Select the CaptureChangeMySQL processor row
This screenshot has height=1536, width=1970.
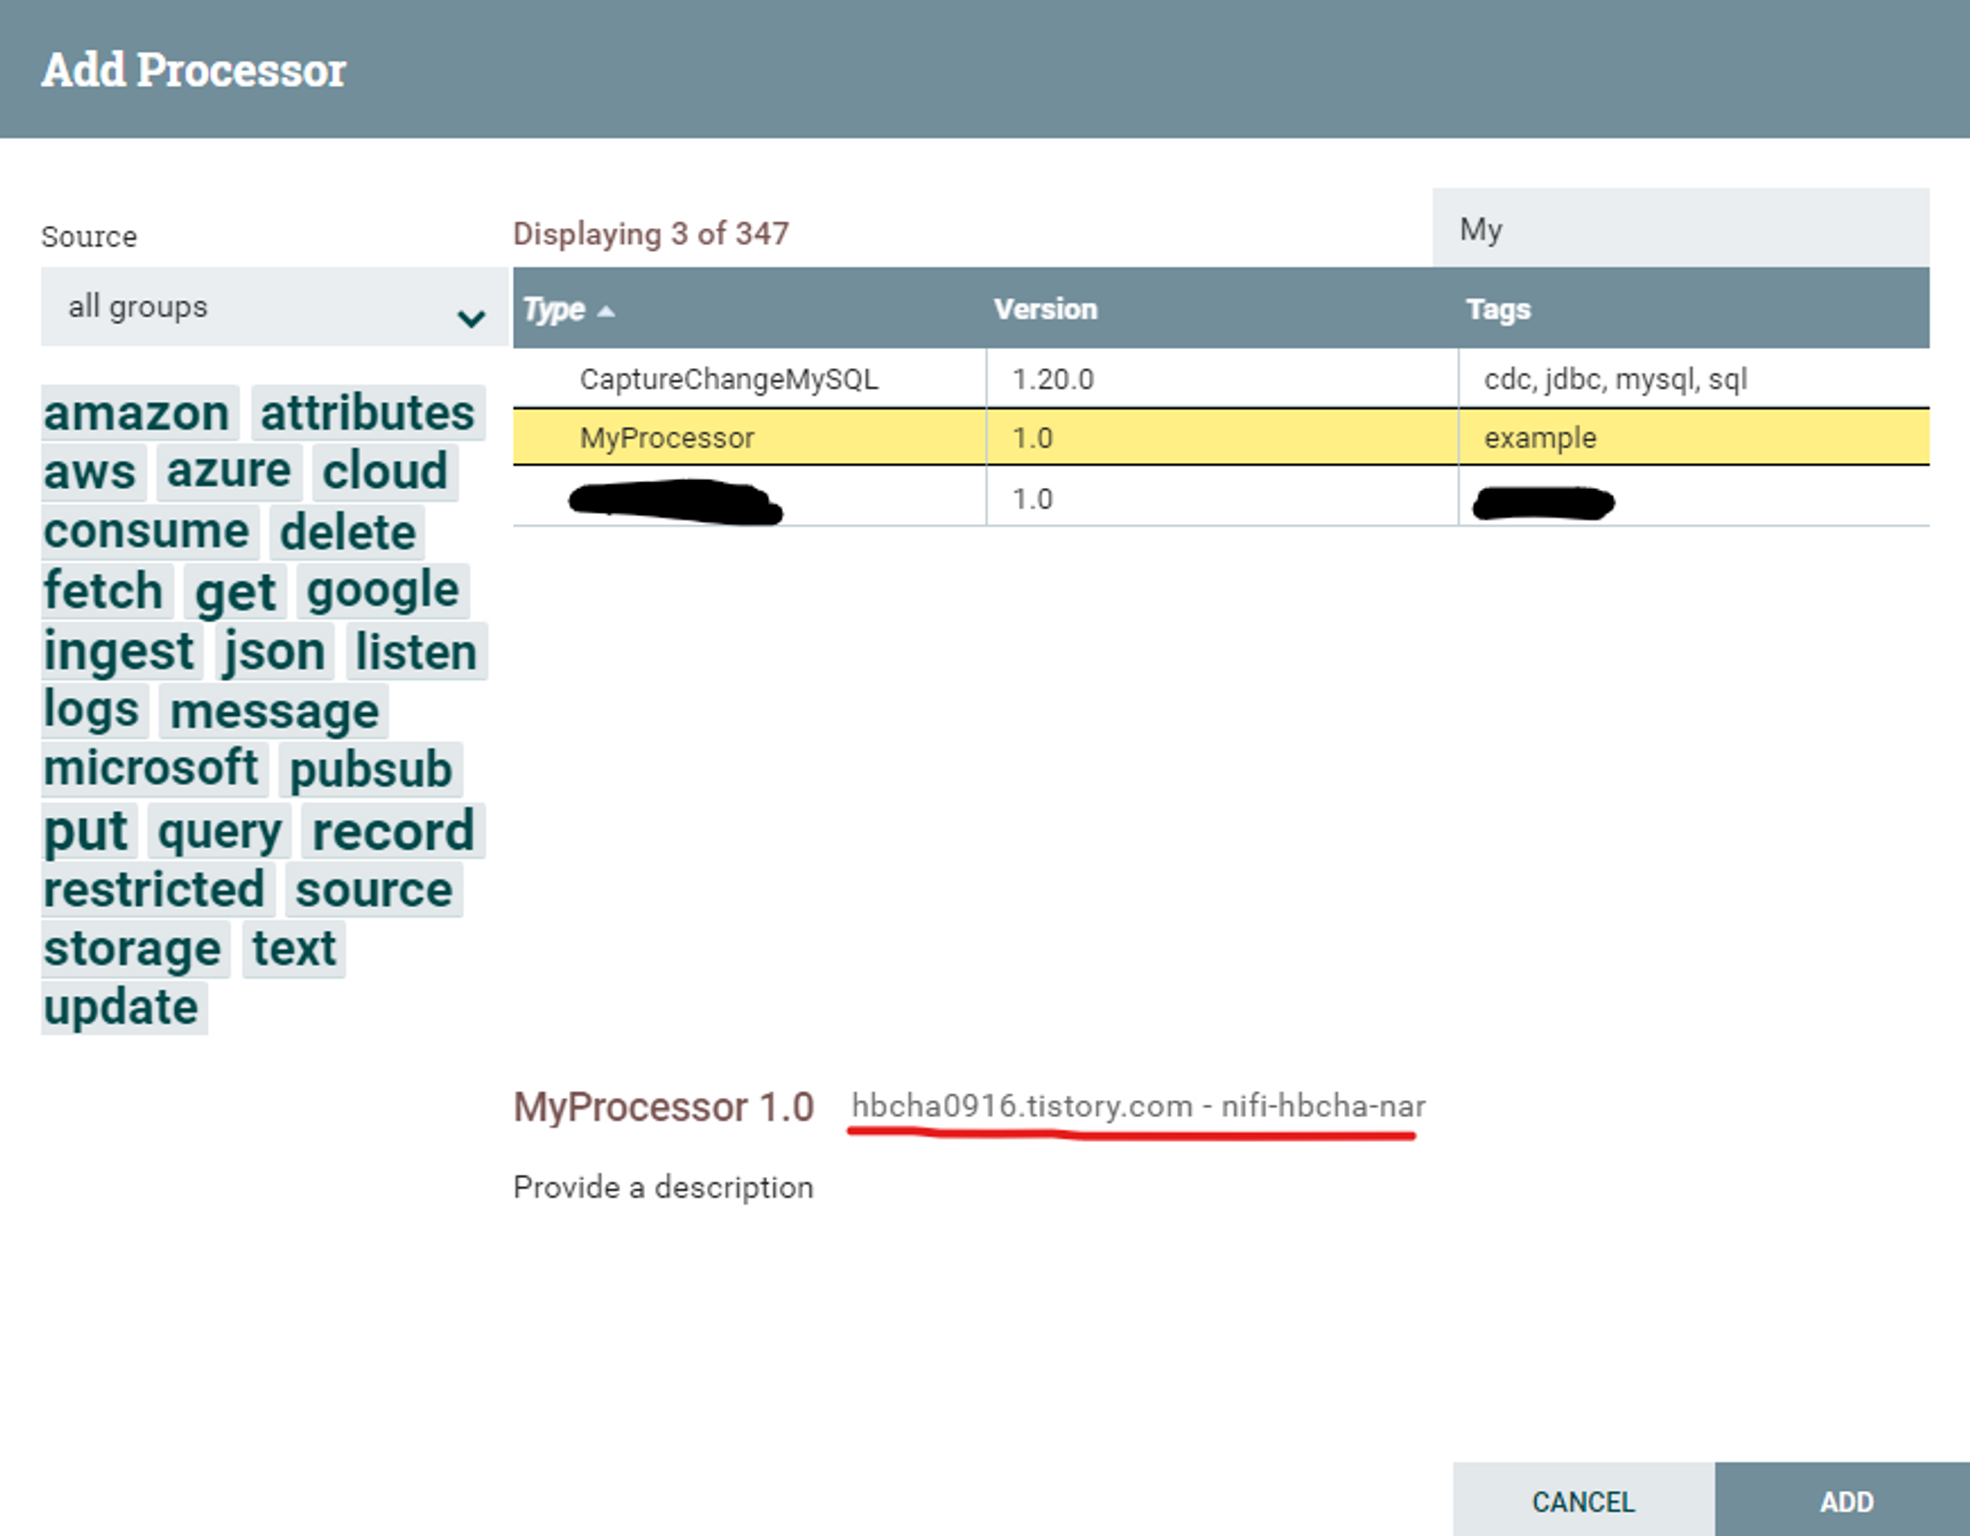(728, 379)
